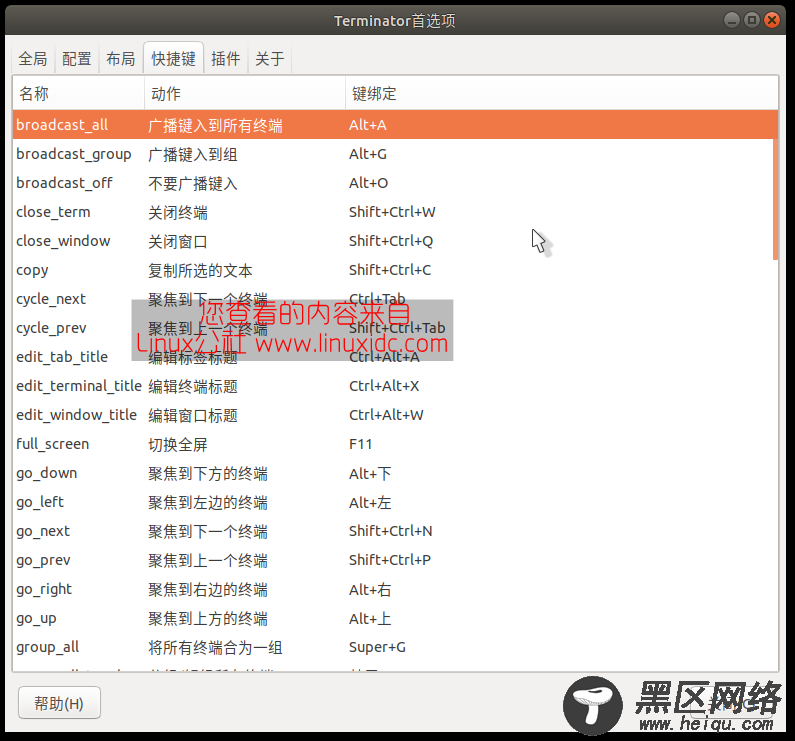Select the broadcast_off entry
Screen dimensions: 795x741
(395, 183)
